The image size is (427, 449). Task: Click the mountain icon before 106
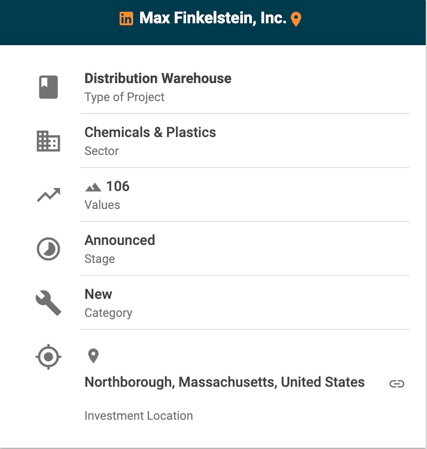pyautogui.click(x=93, y=187)
